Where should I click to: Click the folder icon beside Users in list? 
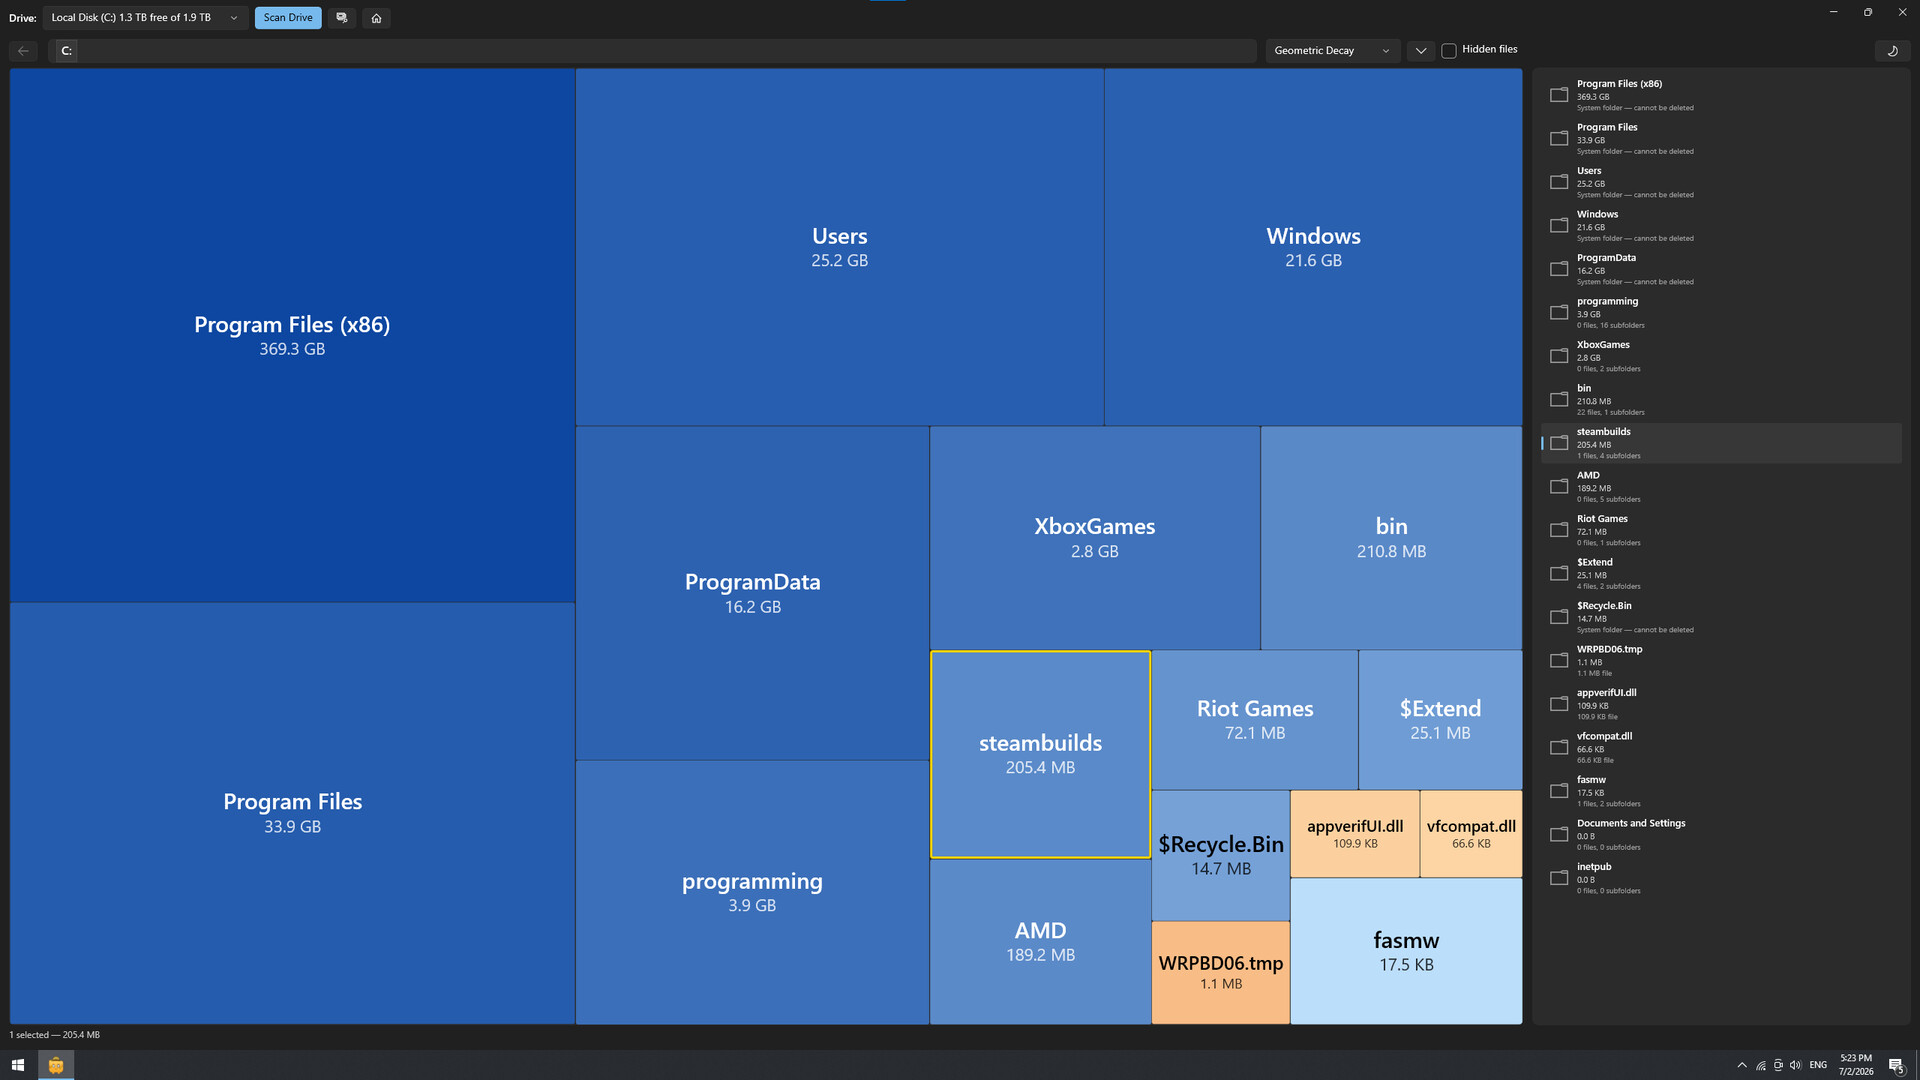[x=1559, y=182]
